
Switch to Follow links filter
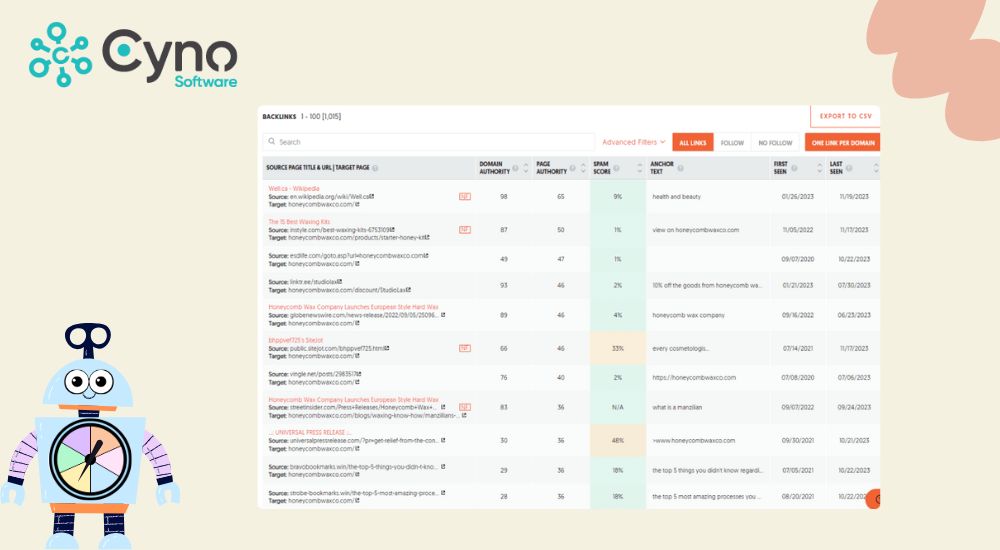pyautogui.click(x=732, y=143)
